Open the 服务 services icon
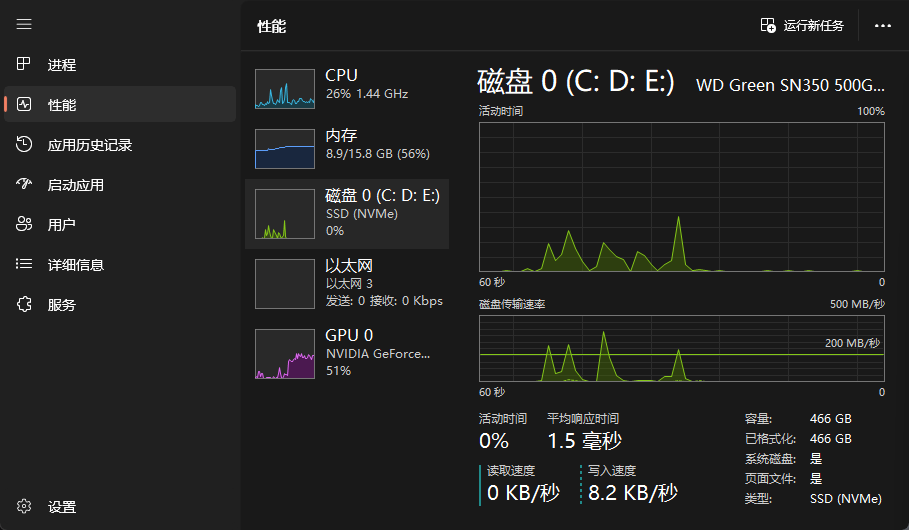 pyautogui.click(x=25, y=305)
